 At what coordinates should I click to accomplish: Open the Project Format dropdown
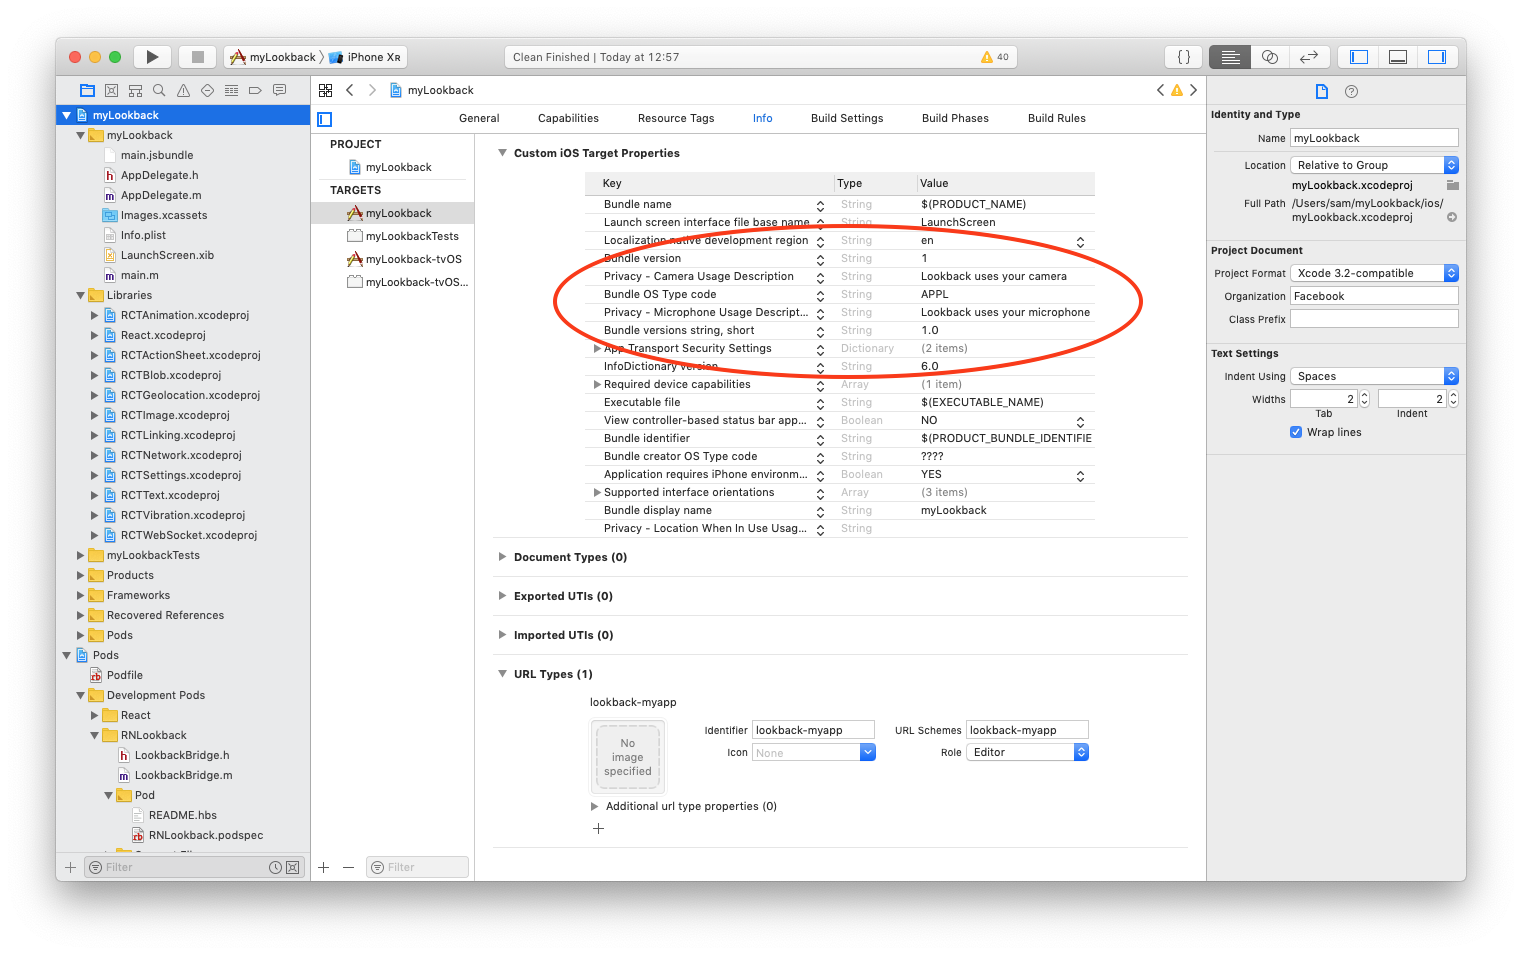[x=1374, y=273]
